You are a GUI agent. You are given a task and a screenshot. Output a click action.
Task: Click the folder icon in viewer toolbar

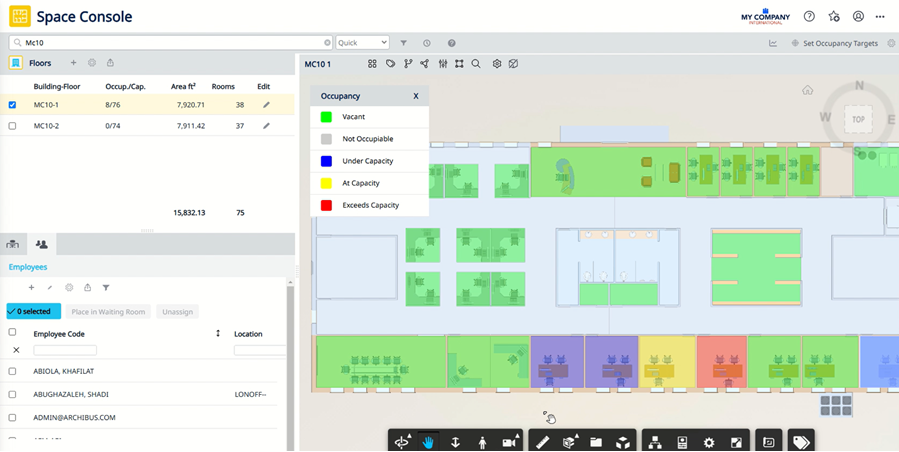point(596,442)
